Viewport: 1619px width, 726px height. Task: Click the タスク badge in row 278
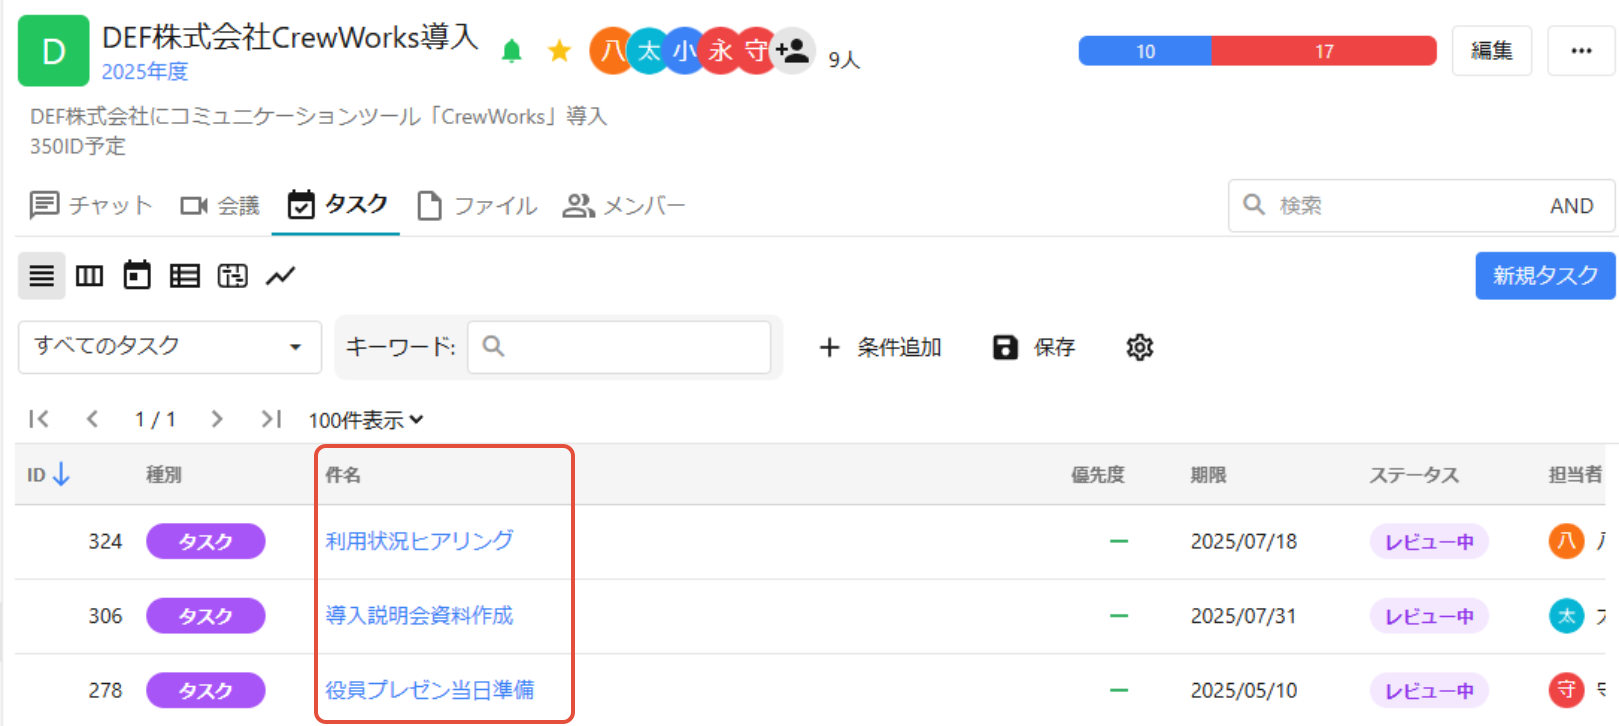coord(206,690)
